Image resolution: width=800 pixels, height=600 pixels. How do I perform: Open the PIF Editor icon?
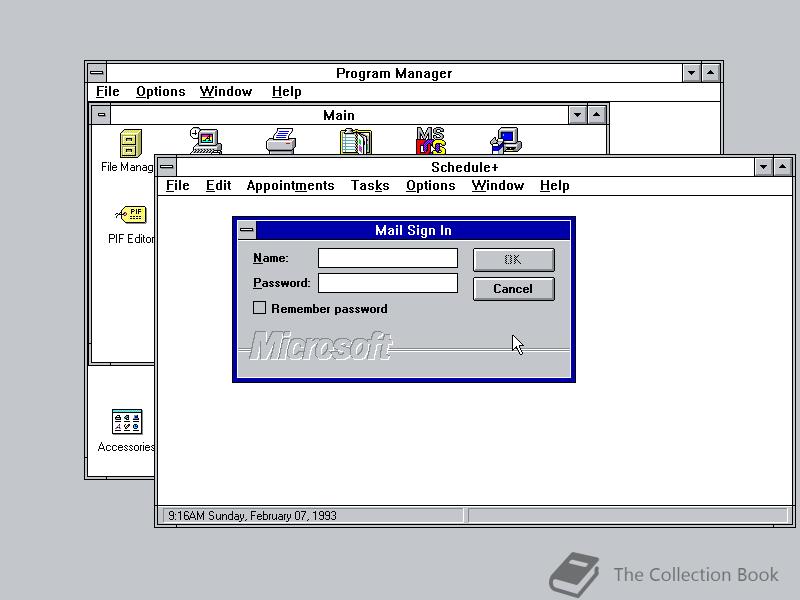[131, 214]
